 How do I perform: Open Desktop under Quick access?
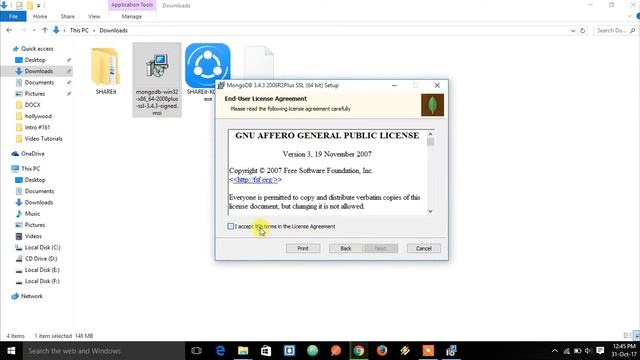[x=35, y=60]
